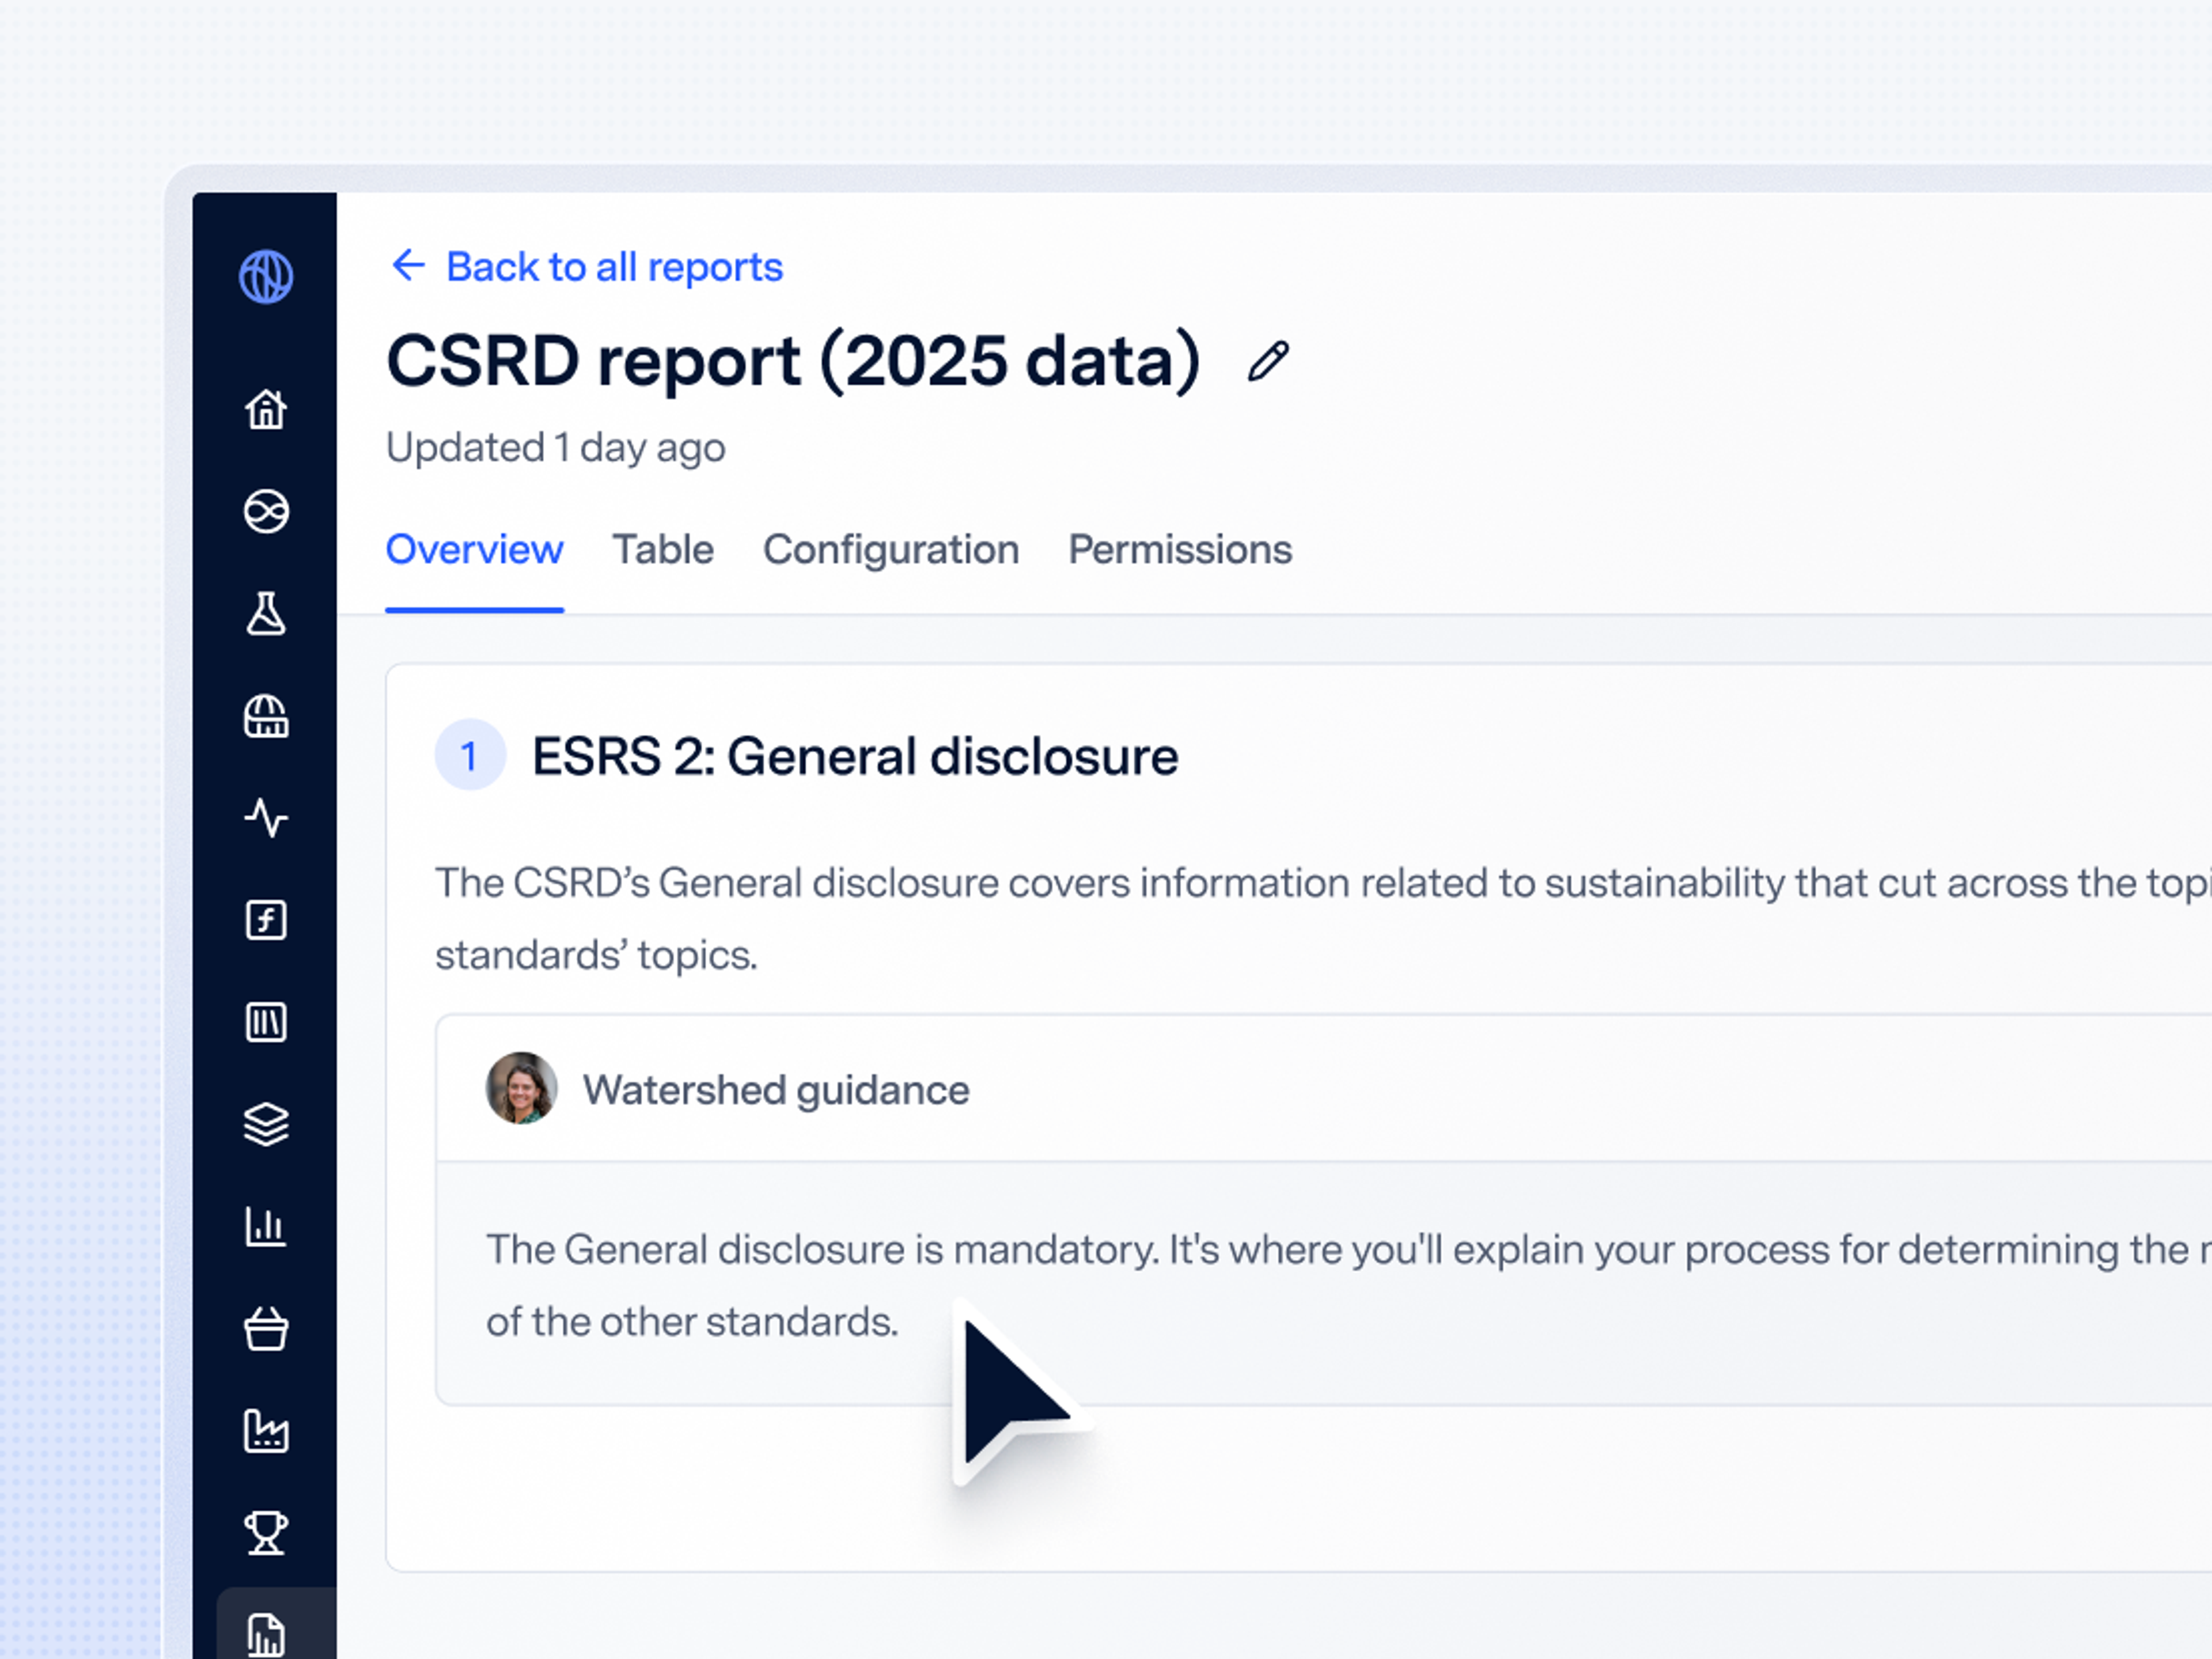Open the bar chart icon in the sidebar
The width and height of the screenshot is (2212, 1659).
pos(266,1226)
